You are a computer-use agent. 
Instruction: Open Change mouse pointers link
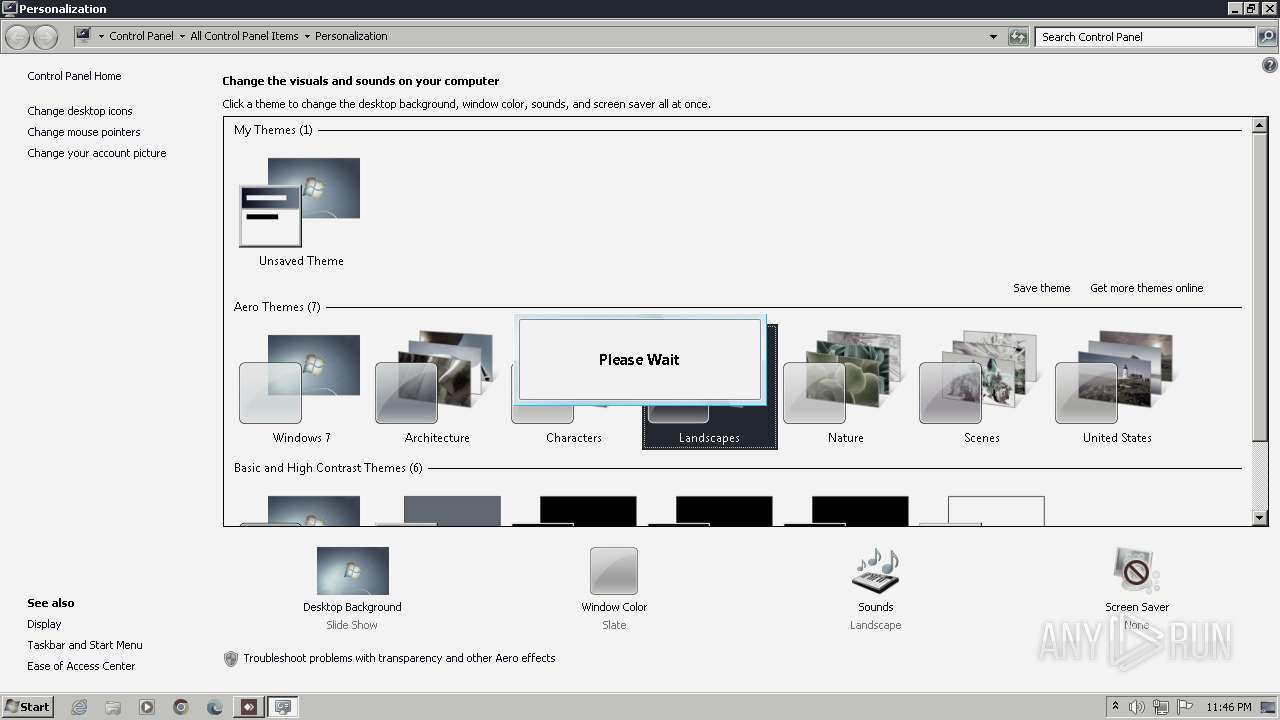[84, 132]
